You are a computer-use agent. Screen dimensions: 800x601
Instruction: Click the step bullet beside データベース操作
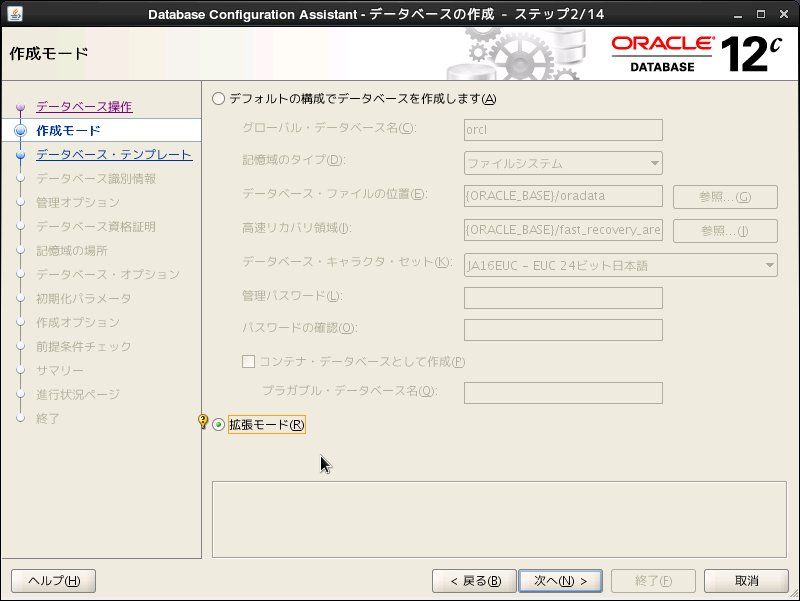(20, 107)
